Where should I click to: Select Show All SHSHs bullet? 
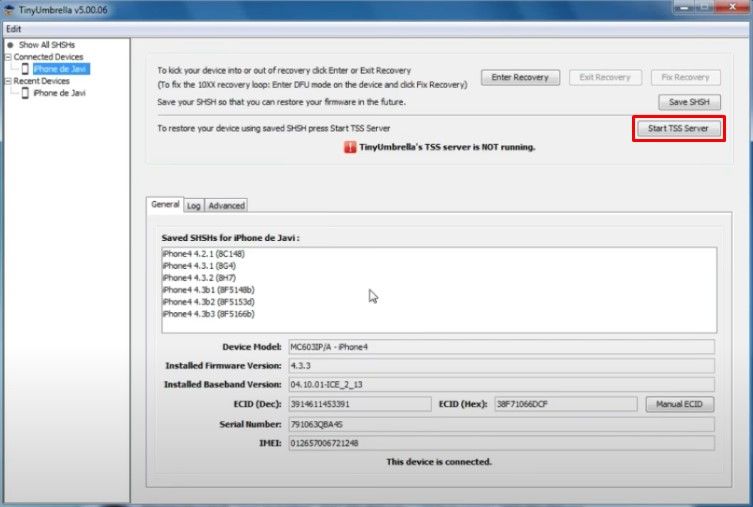tap(10, 45)
